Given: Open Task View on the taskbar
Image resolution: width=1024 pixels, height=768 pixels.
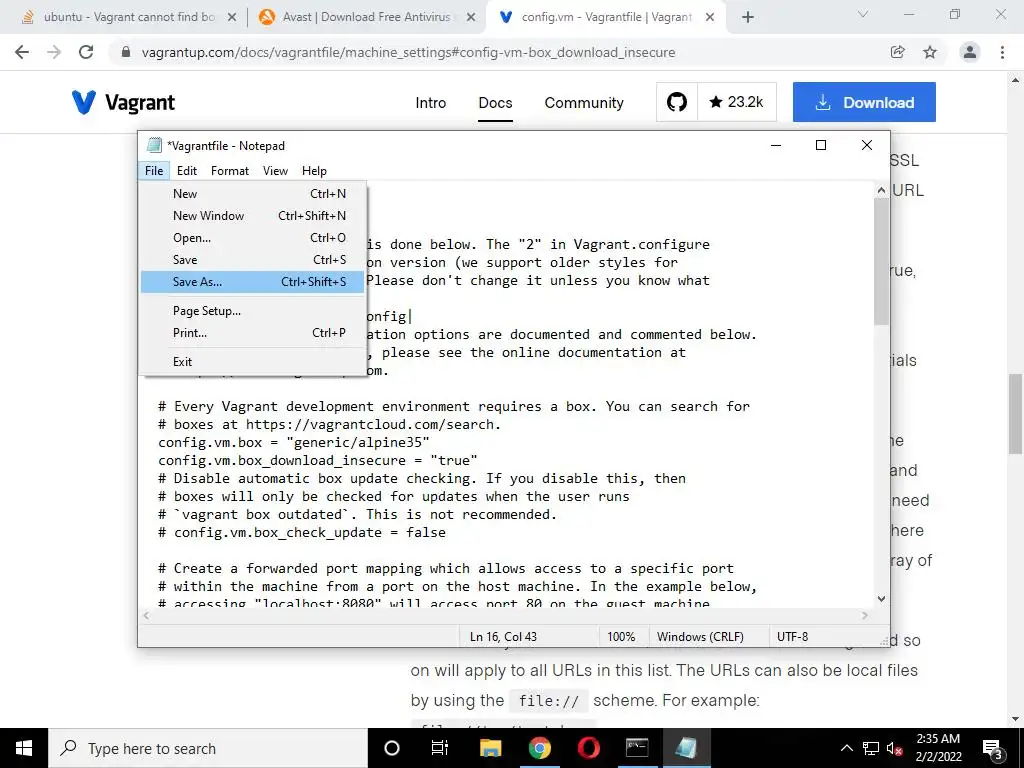Looking at the screenshot, I should 440,748.
